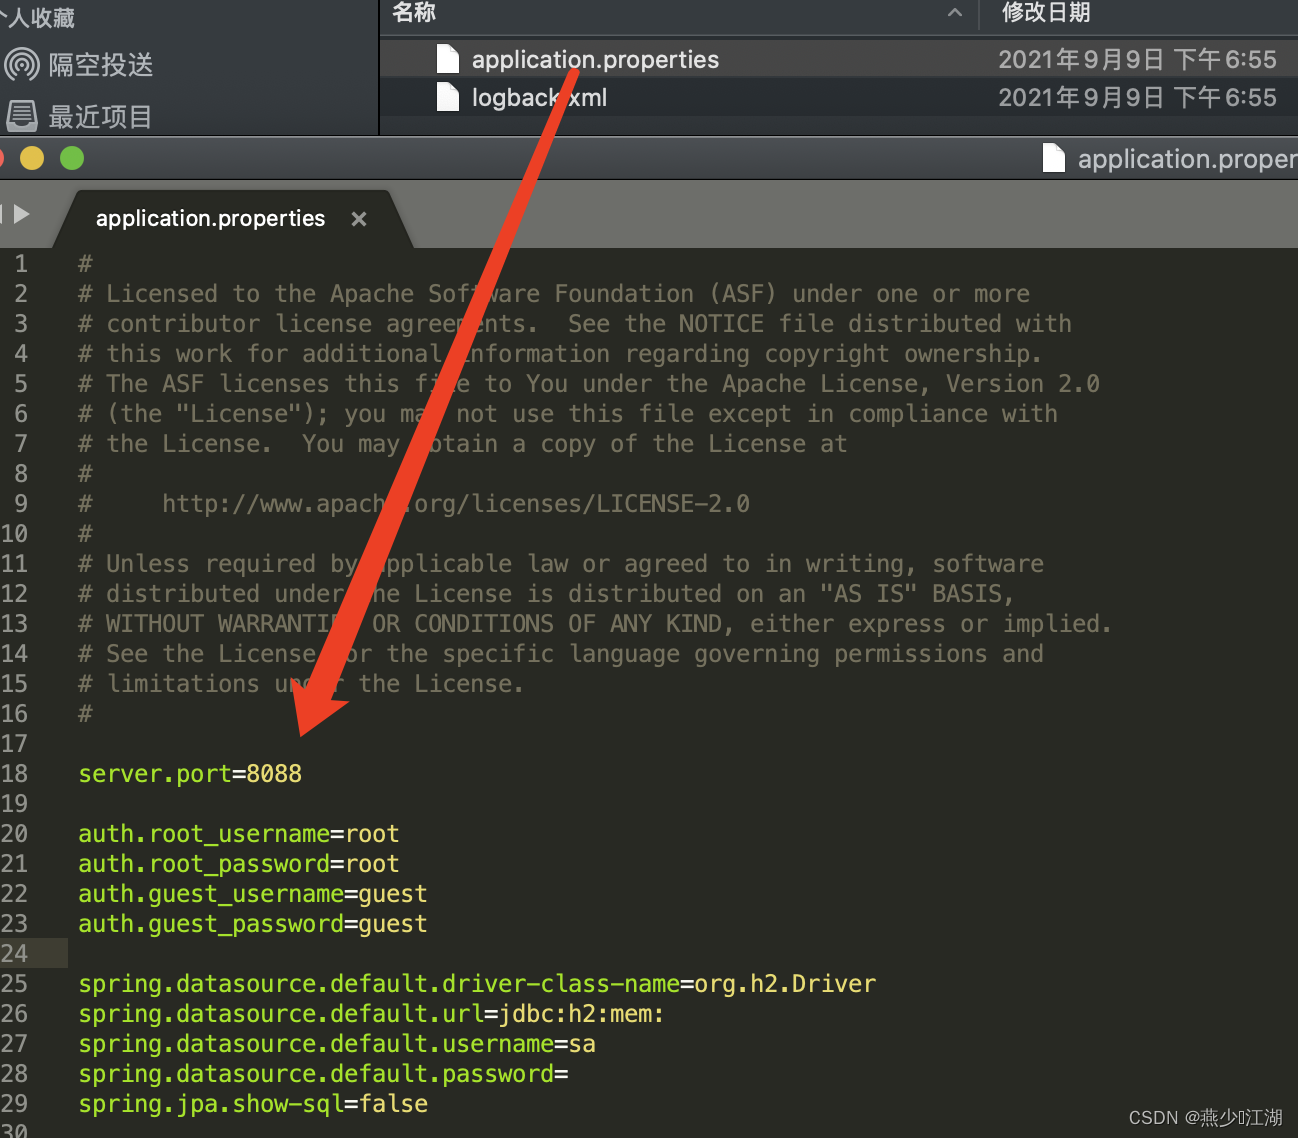Click the document icon in the editor title bar
The width and height of the screenshot is (1298, 1138).
click(1054, 158)
